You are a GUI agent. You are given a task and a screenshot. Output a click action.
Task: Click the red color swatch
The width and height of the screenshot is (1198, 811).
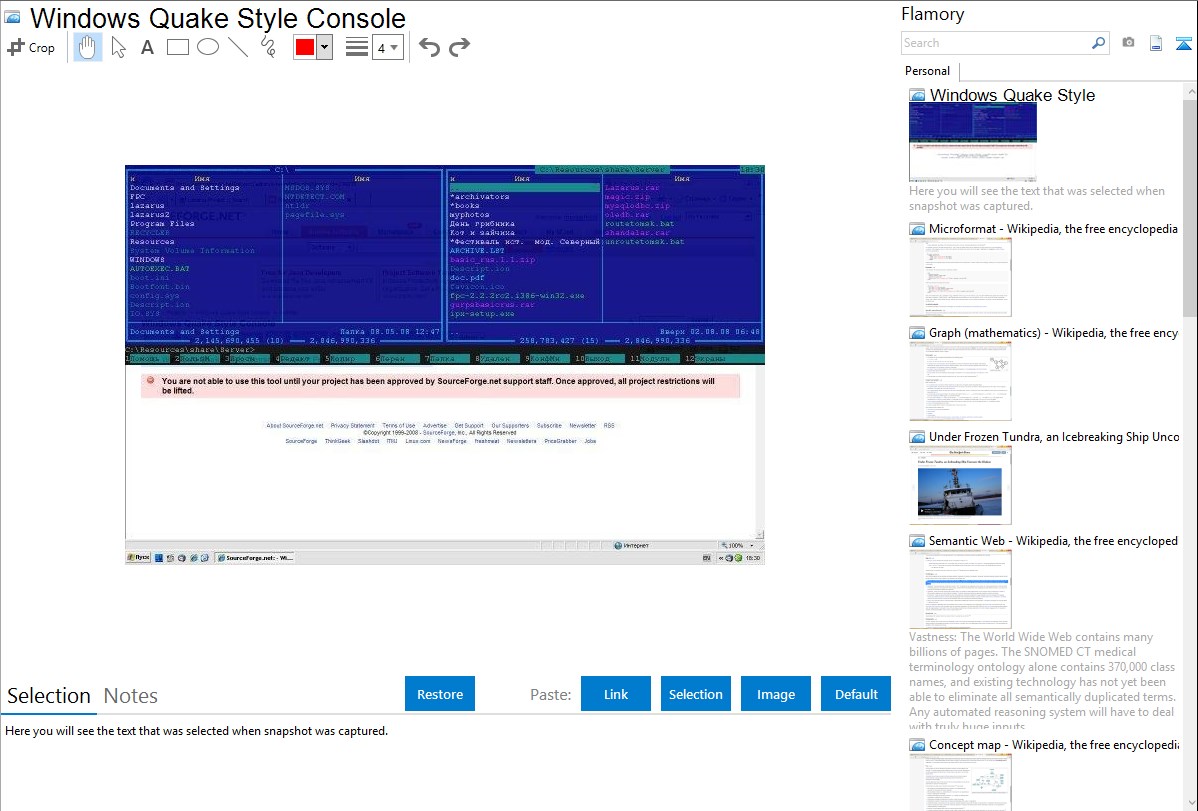[x=305, y=47]
